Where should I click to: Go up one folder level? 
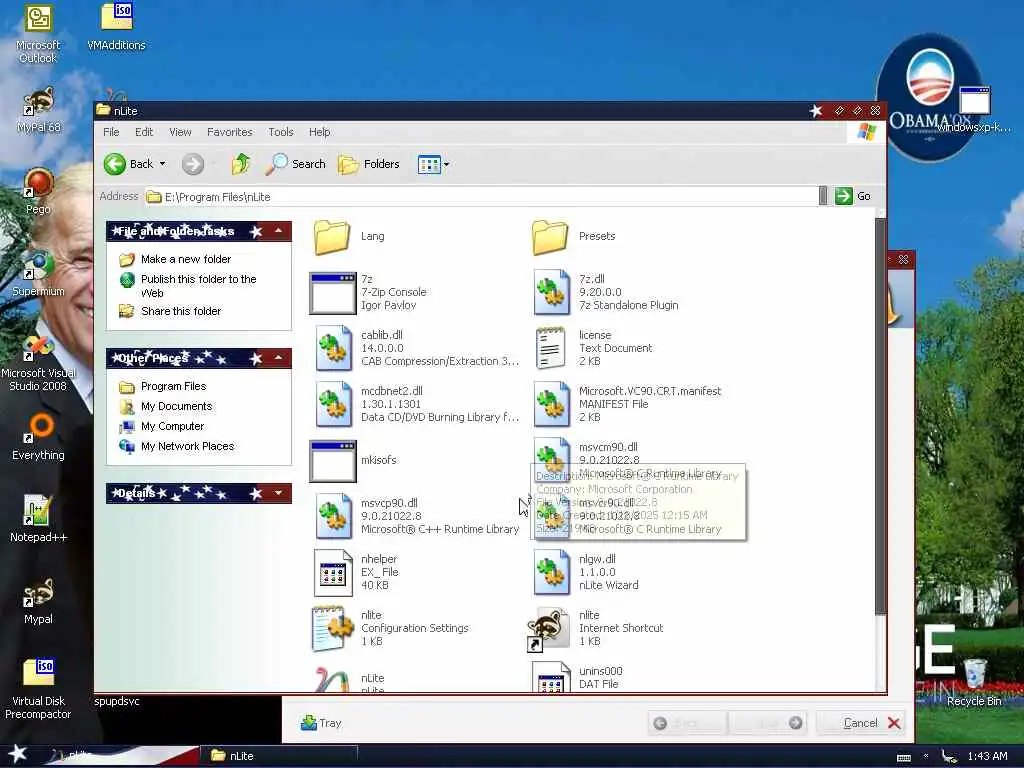pos(240,164)
